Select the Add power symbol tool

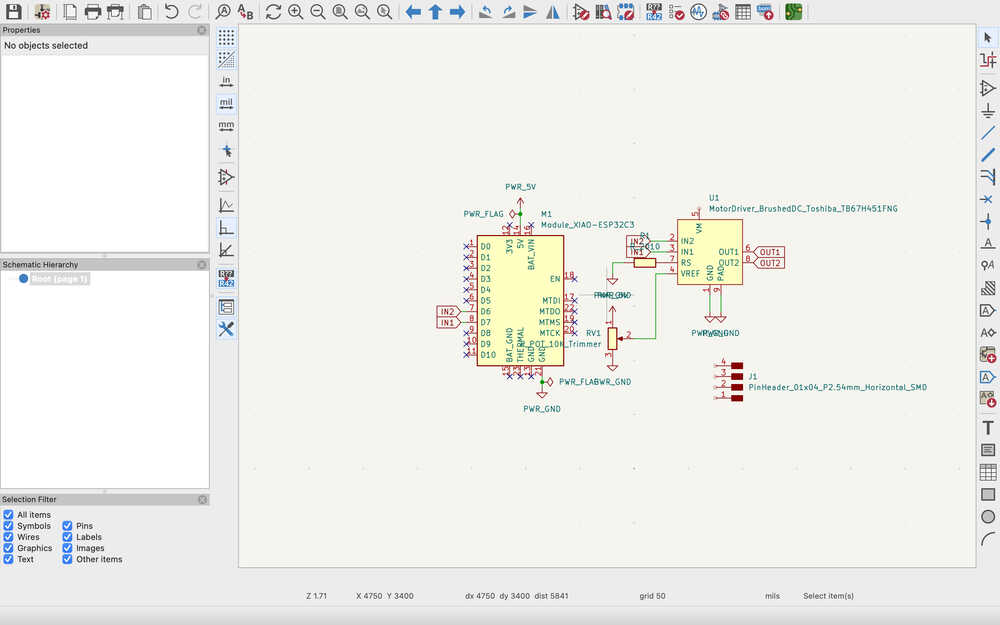coord(988,110)
